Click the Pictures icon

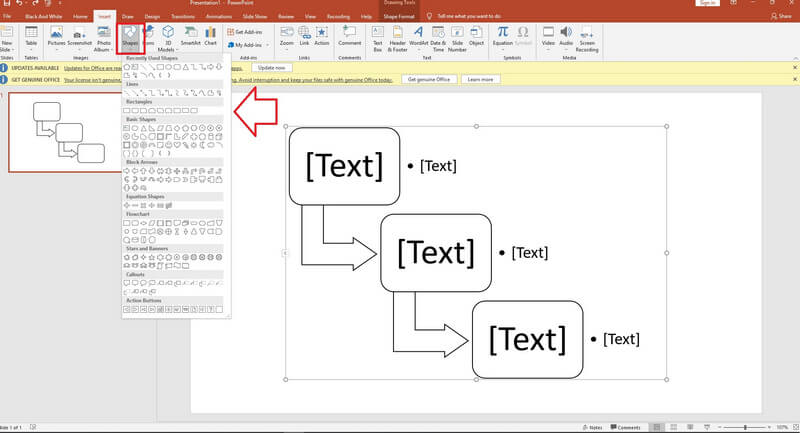coord(56,37)
